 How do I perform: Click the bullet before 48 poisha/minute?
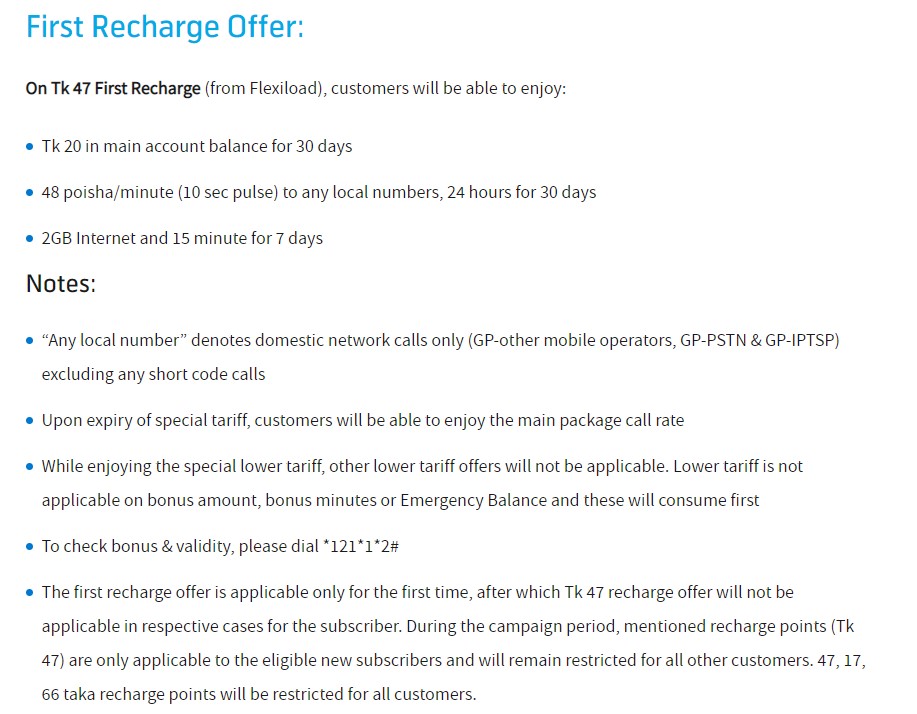click(30, 192)
